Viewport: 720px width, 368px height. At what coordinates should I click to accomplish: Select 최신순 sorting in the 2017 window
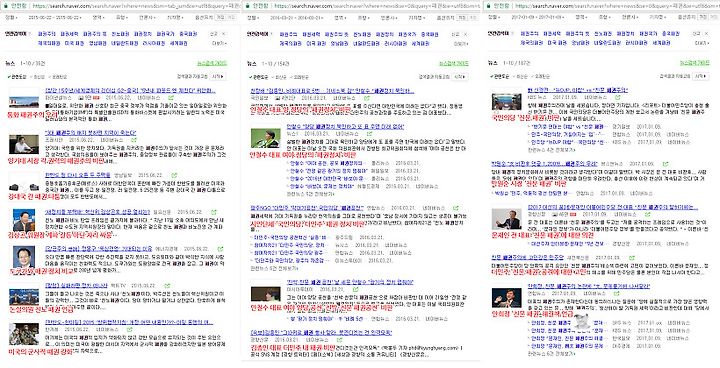(x=521, y=77)
